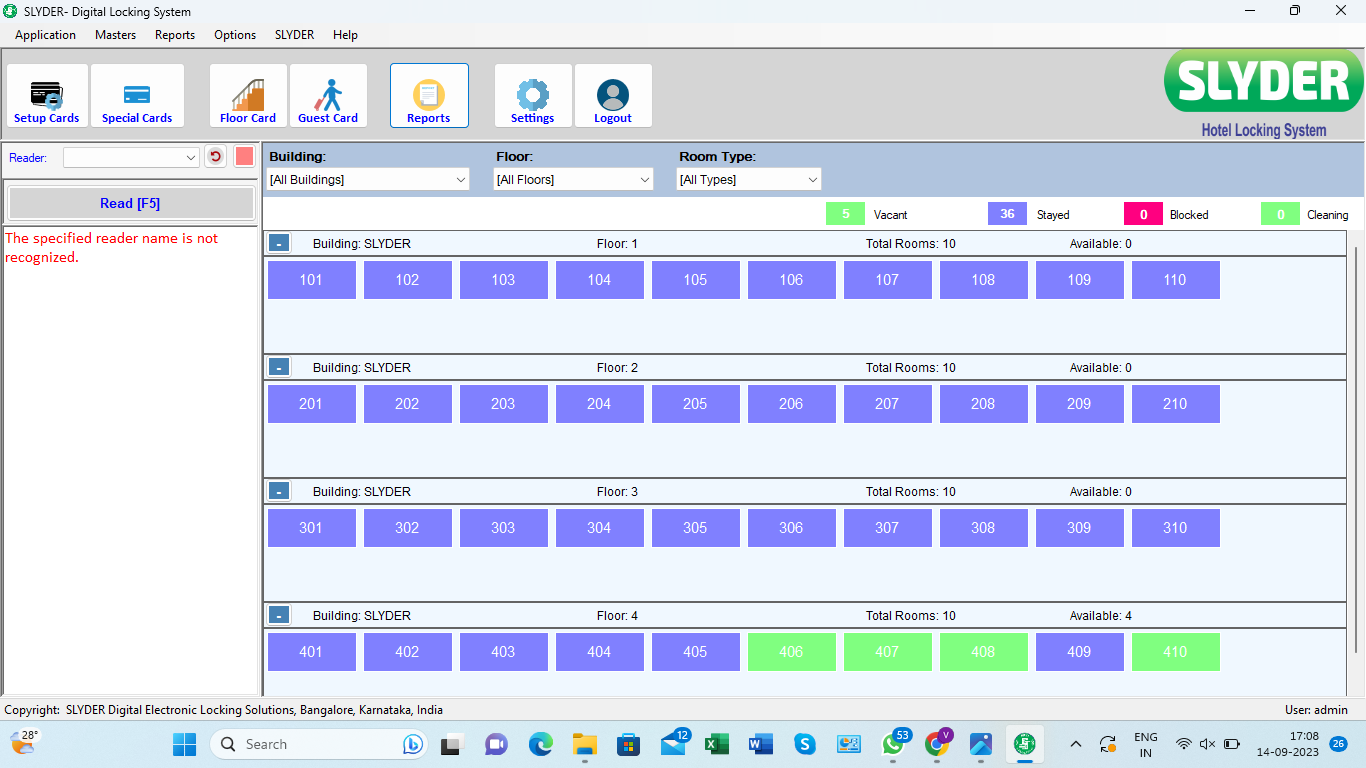Viewport: 1366px width, 768px height.
Task: Select room 409
Action: coord(1079,652)
